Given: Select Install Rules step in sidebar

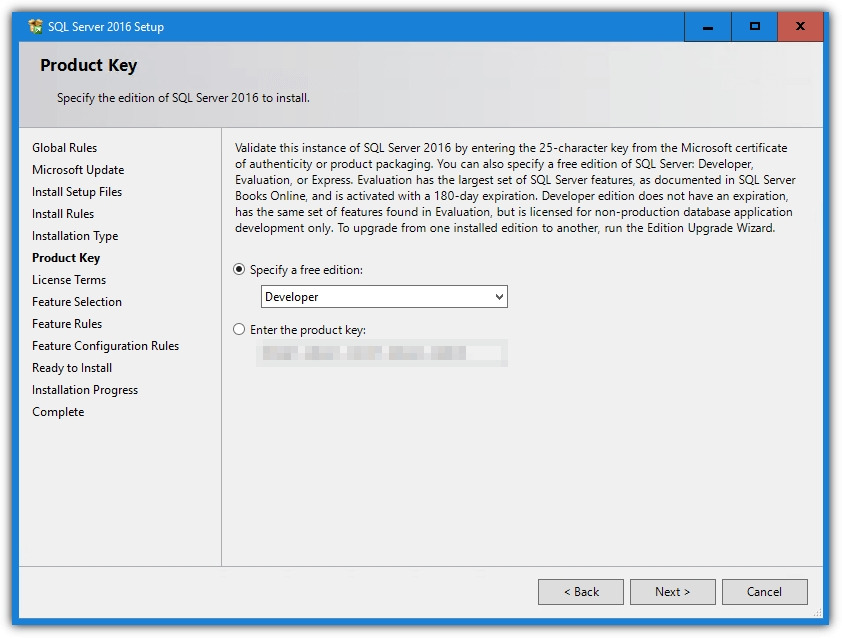Looking at the screenshot, I should [63, 214].
